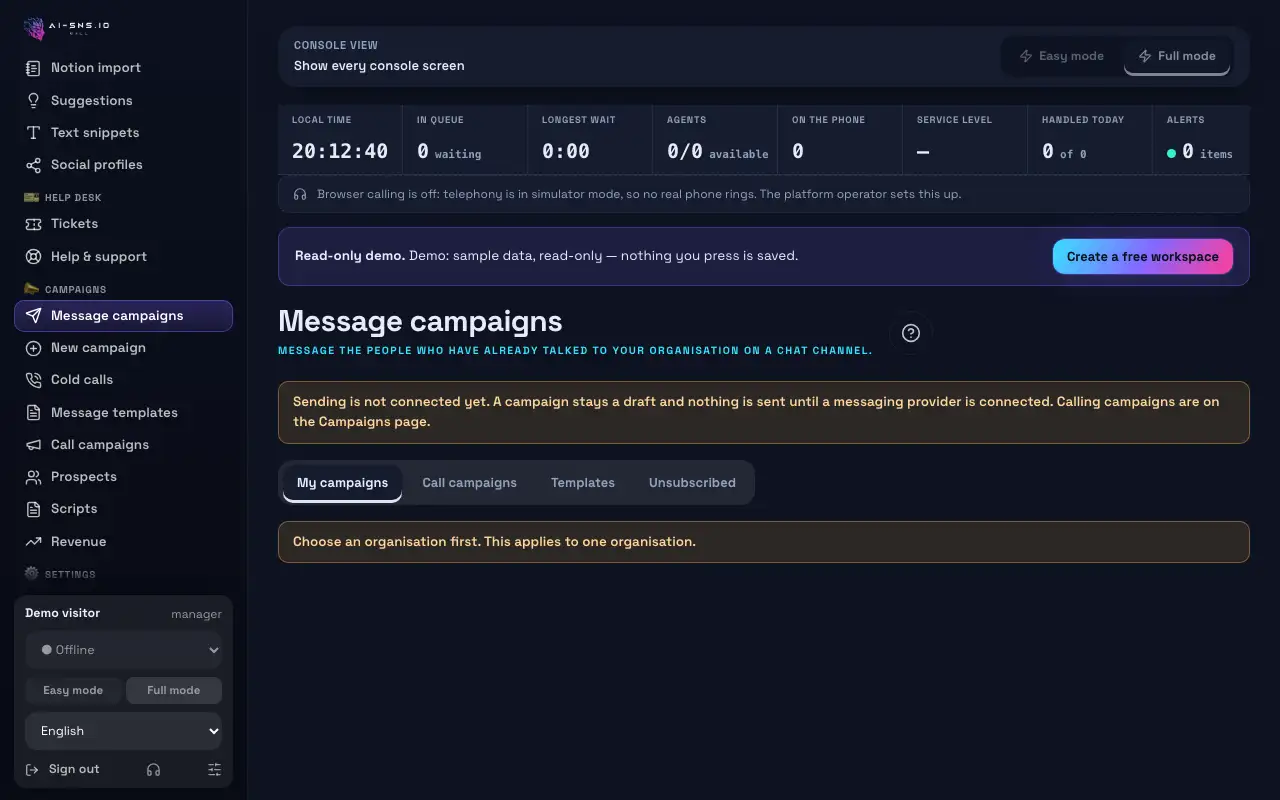Click the headset icon in user panel
This screenshot has width=1280, height=800.
[153, 769]
